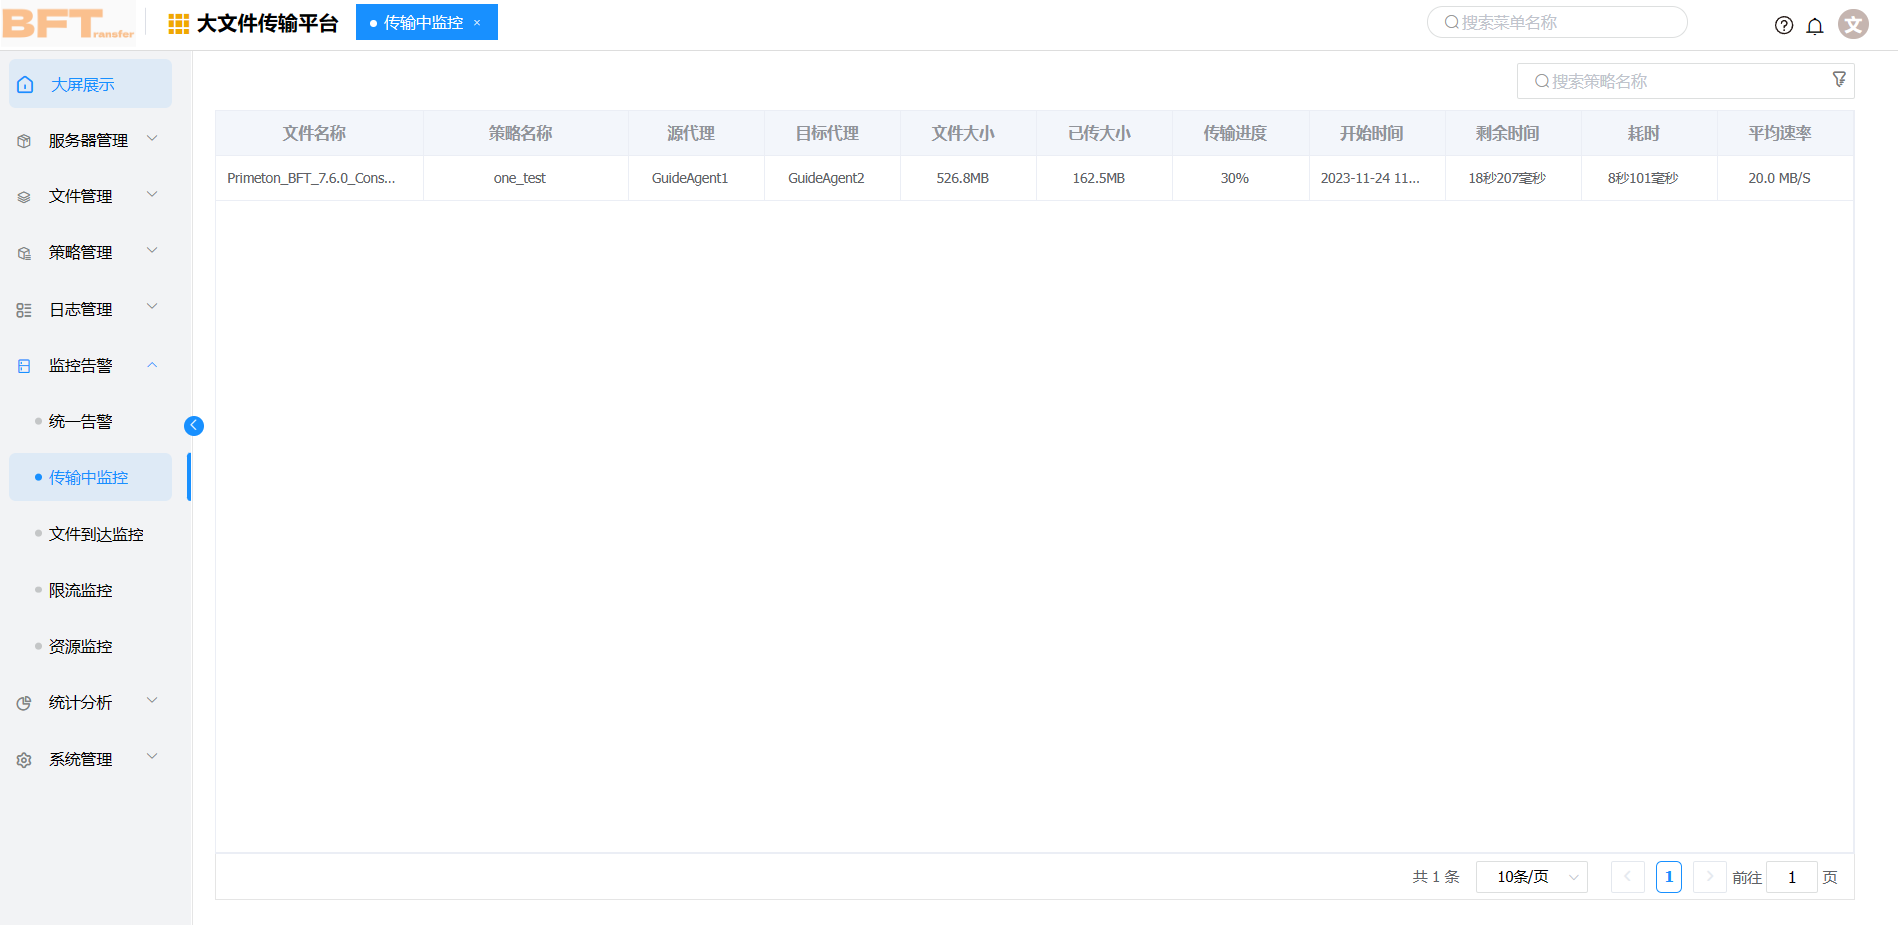
Task: Click the 统计分析 pie chart icon
Action: (24, 703)
